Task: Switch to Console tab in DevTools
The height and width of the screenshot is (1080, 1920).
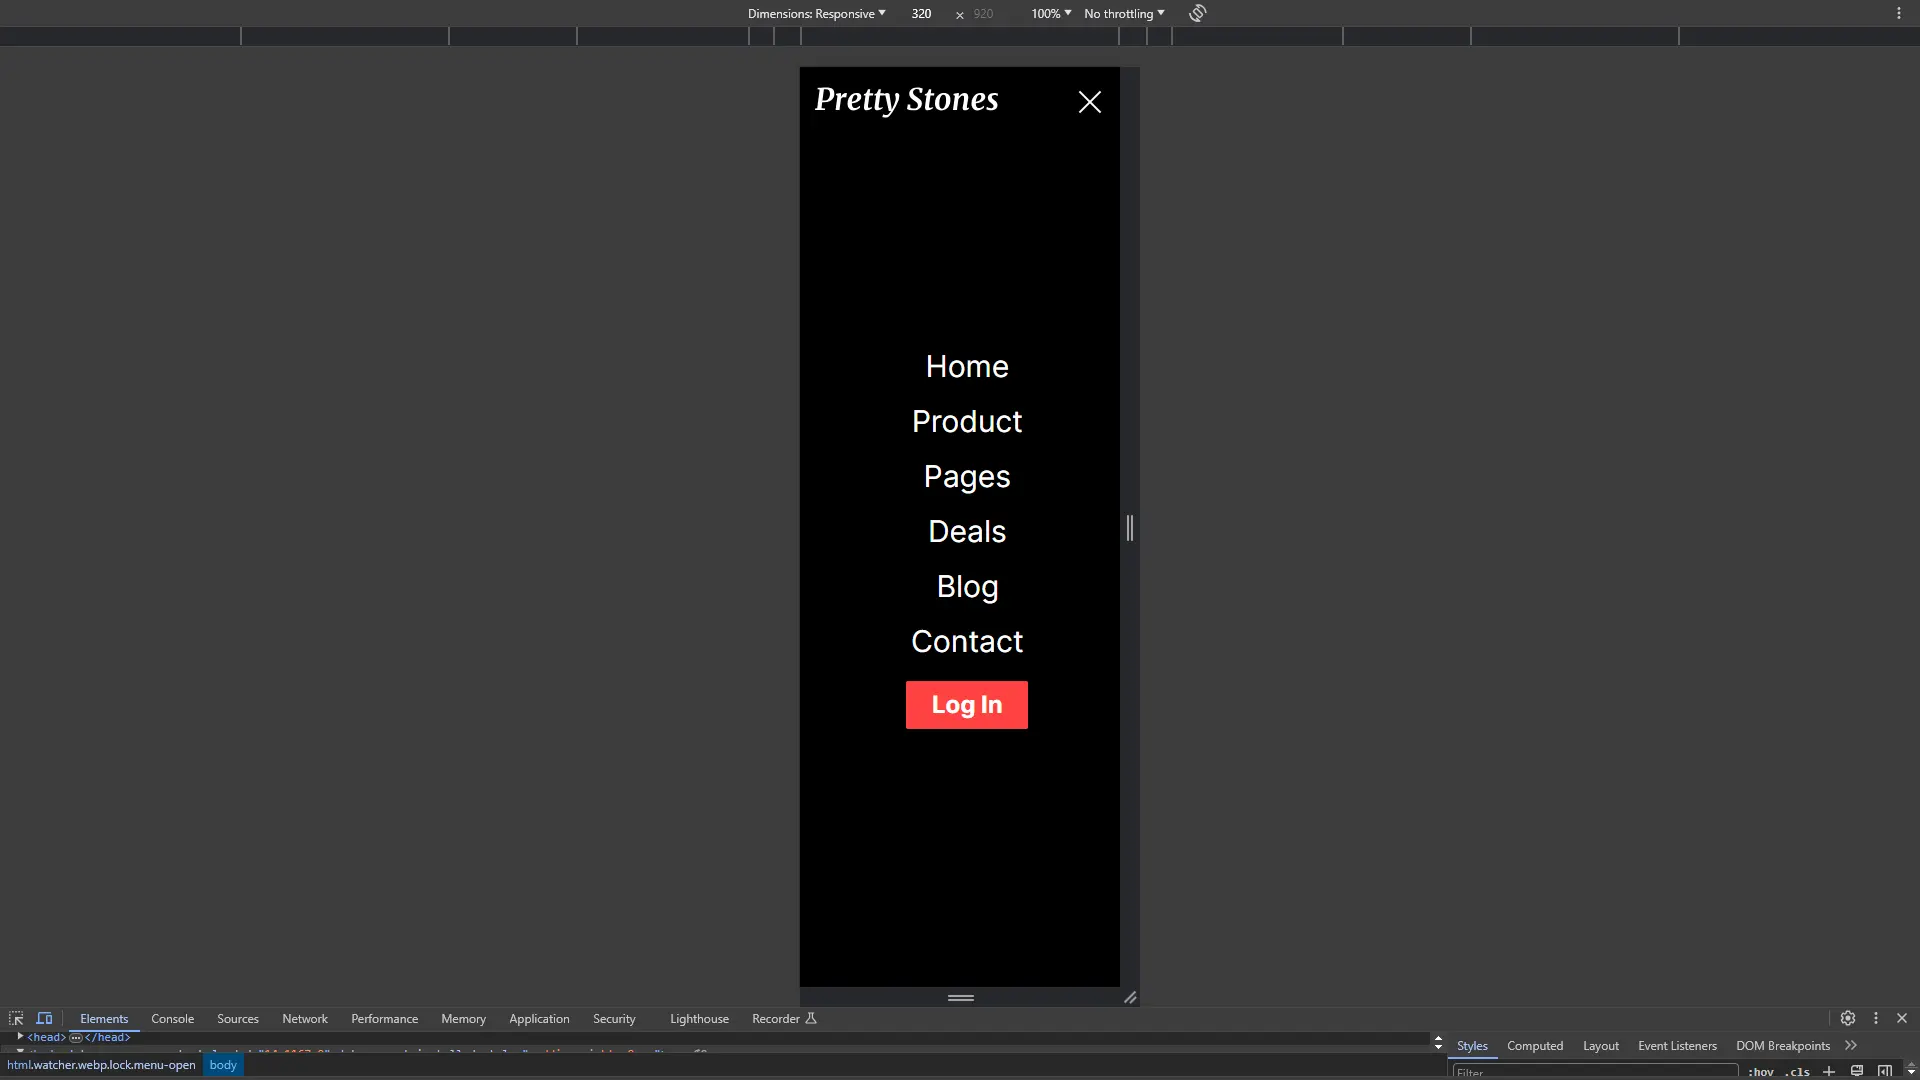Action: [173, 1018]
